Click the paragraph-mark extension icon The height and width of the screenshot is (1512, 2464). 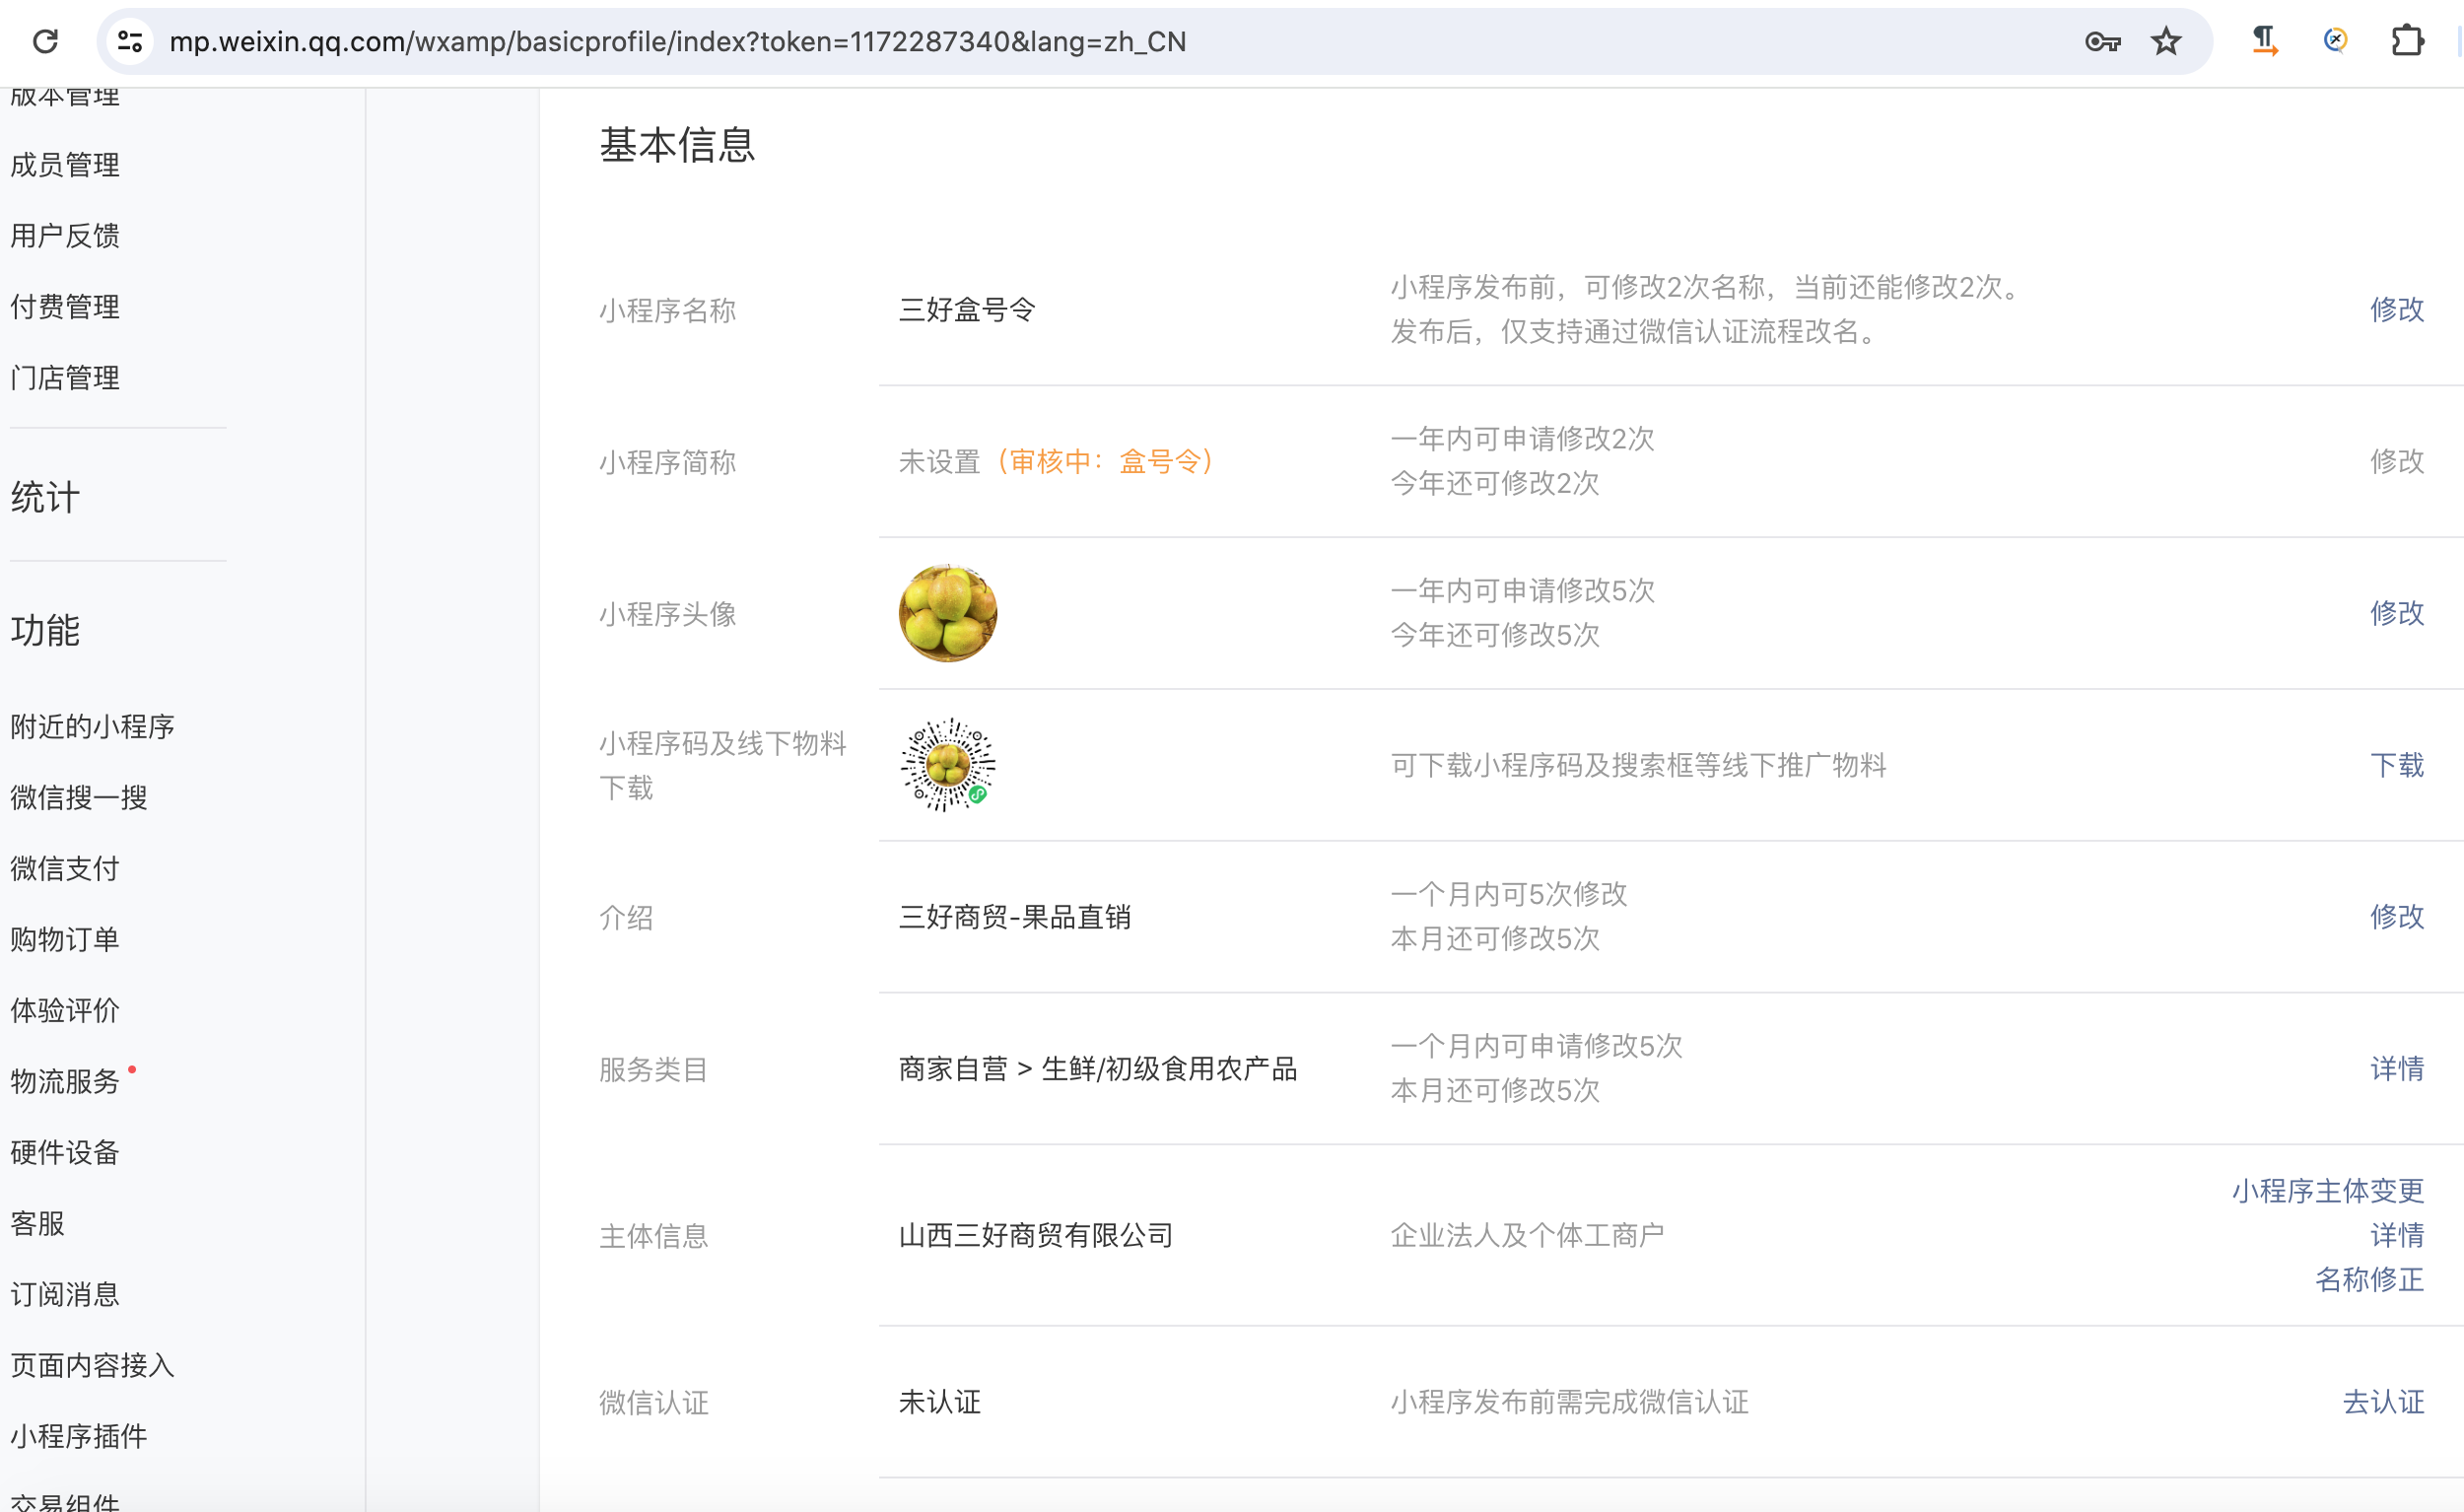point(2264,41)
